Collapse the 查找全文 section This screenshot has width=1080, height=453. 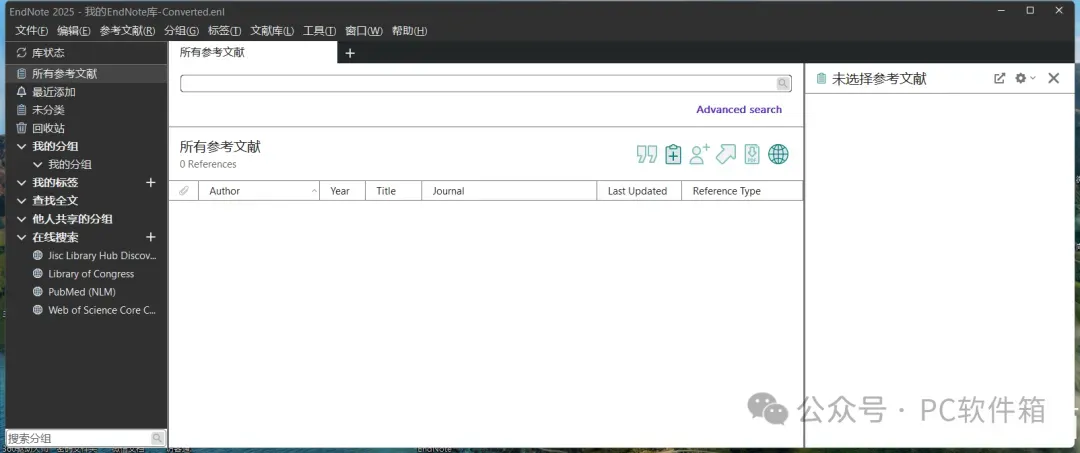click(x=21, y=201)
